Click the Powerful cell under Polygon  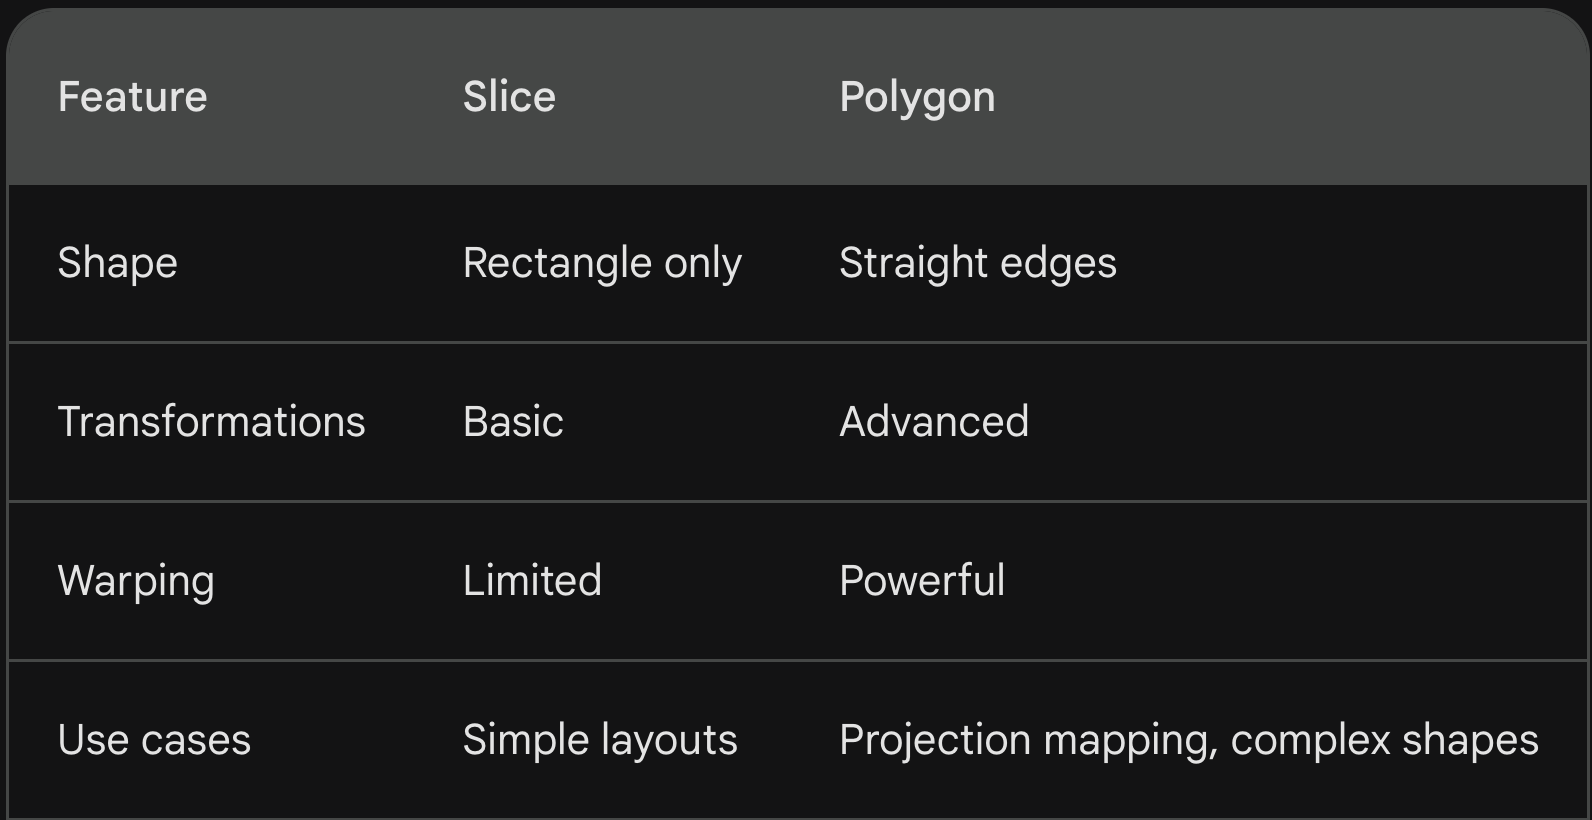point(921,581)
